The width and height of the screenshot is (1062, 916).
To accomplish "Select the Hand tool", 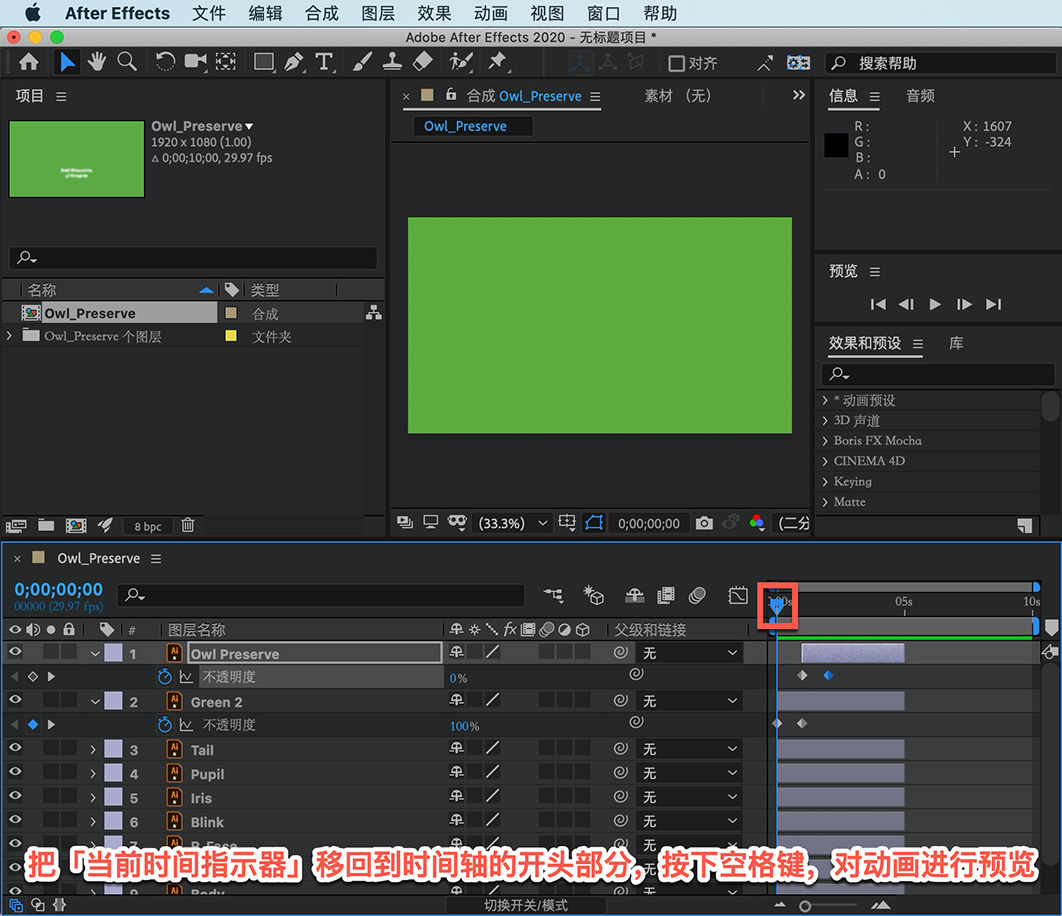I will coord(97,62).
